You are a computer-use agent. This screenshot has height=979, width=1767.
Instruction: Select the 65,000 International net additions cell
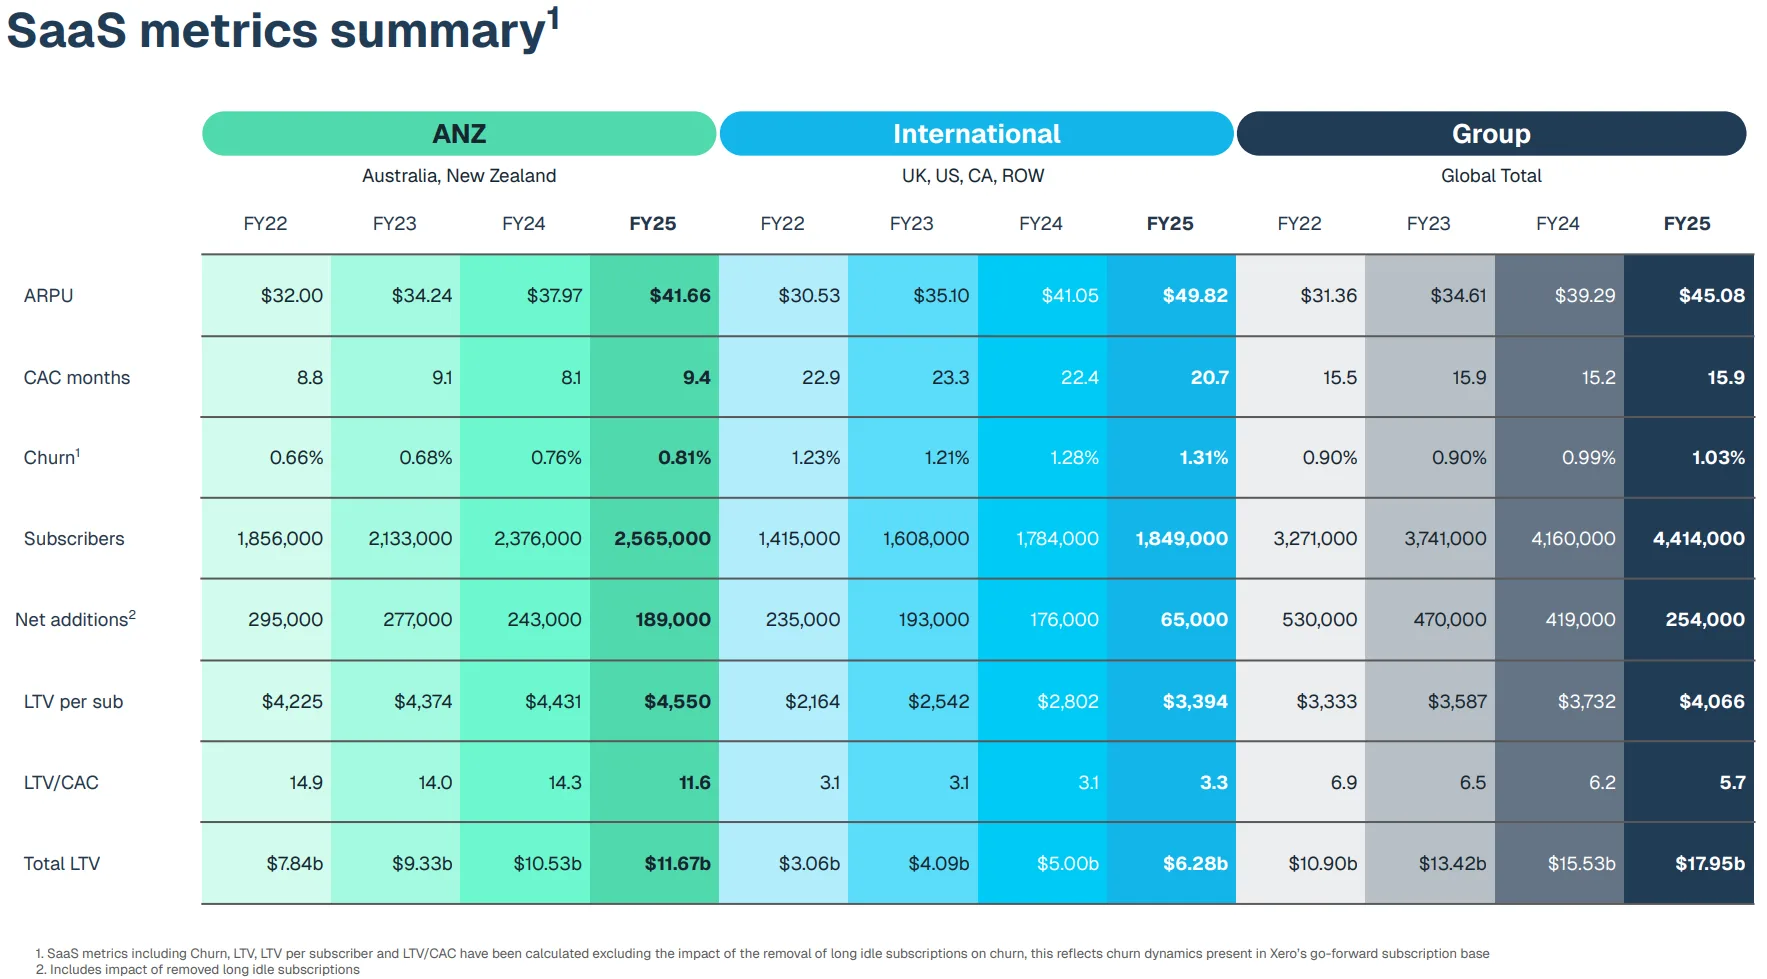tap(1193, 620)
